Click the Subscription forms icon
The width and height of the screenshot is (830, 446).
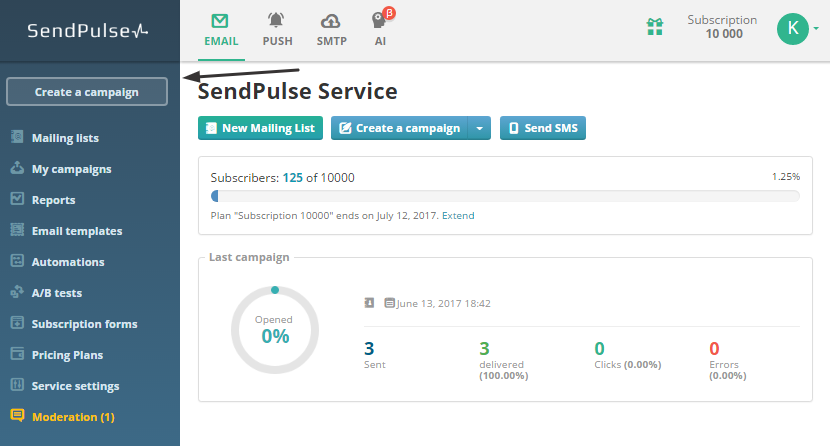coord(17,323)
